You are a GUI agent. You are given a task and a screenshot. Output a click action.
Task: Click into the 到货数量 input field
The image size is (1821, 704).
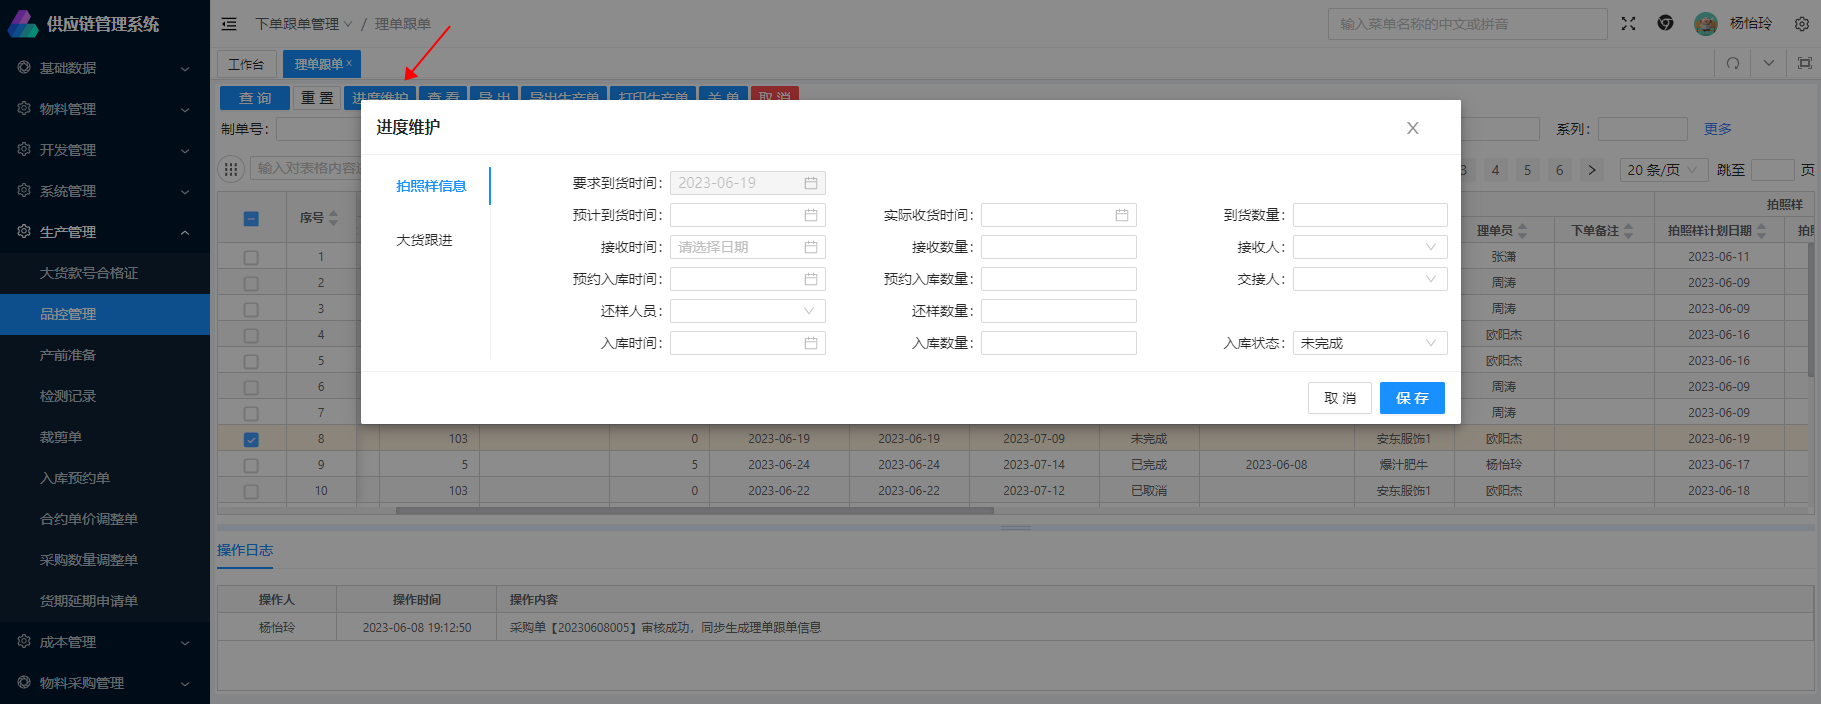click(x=1369, y=215)
